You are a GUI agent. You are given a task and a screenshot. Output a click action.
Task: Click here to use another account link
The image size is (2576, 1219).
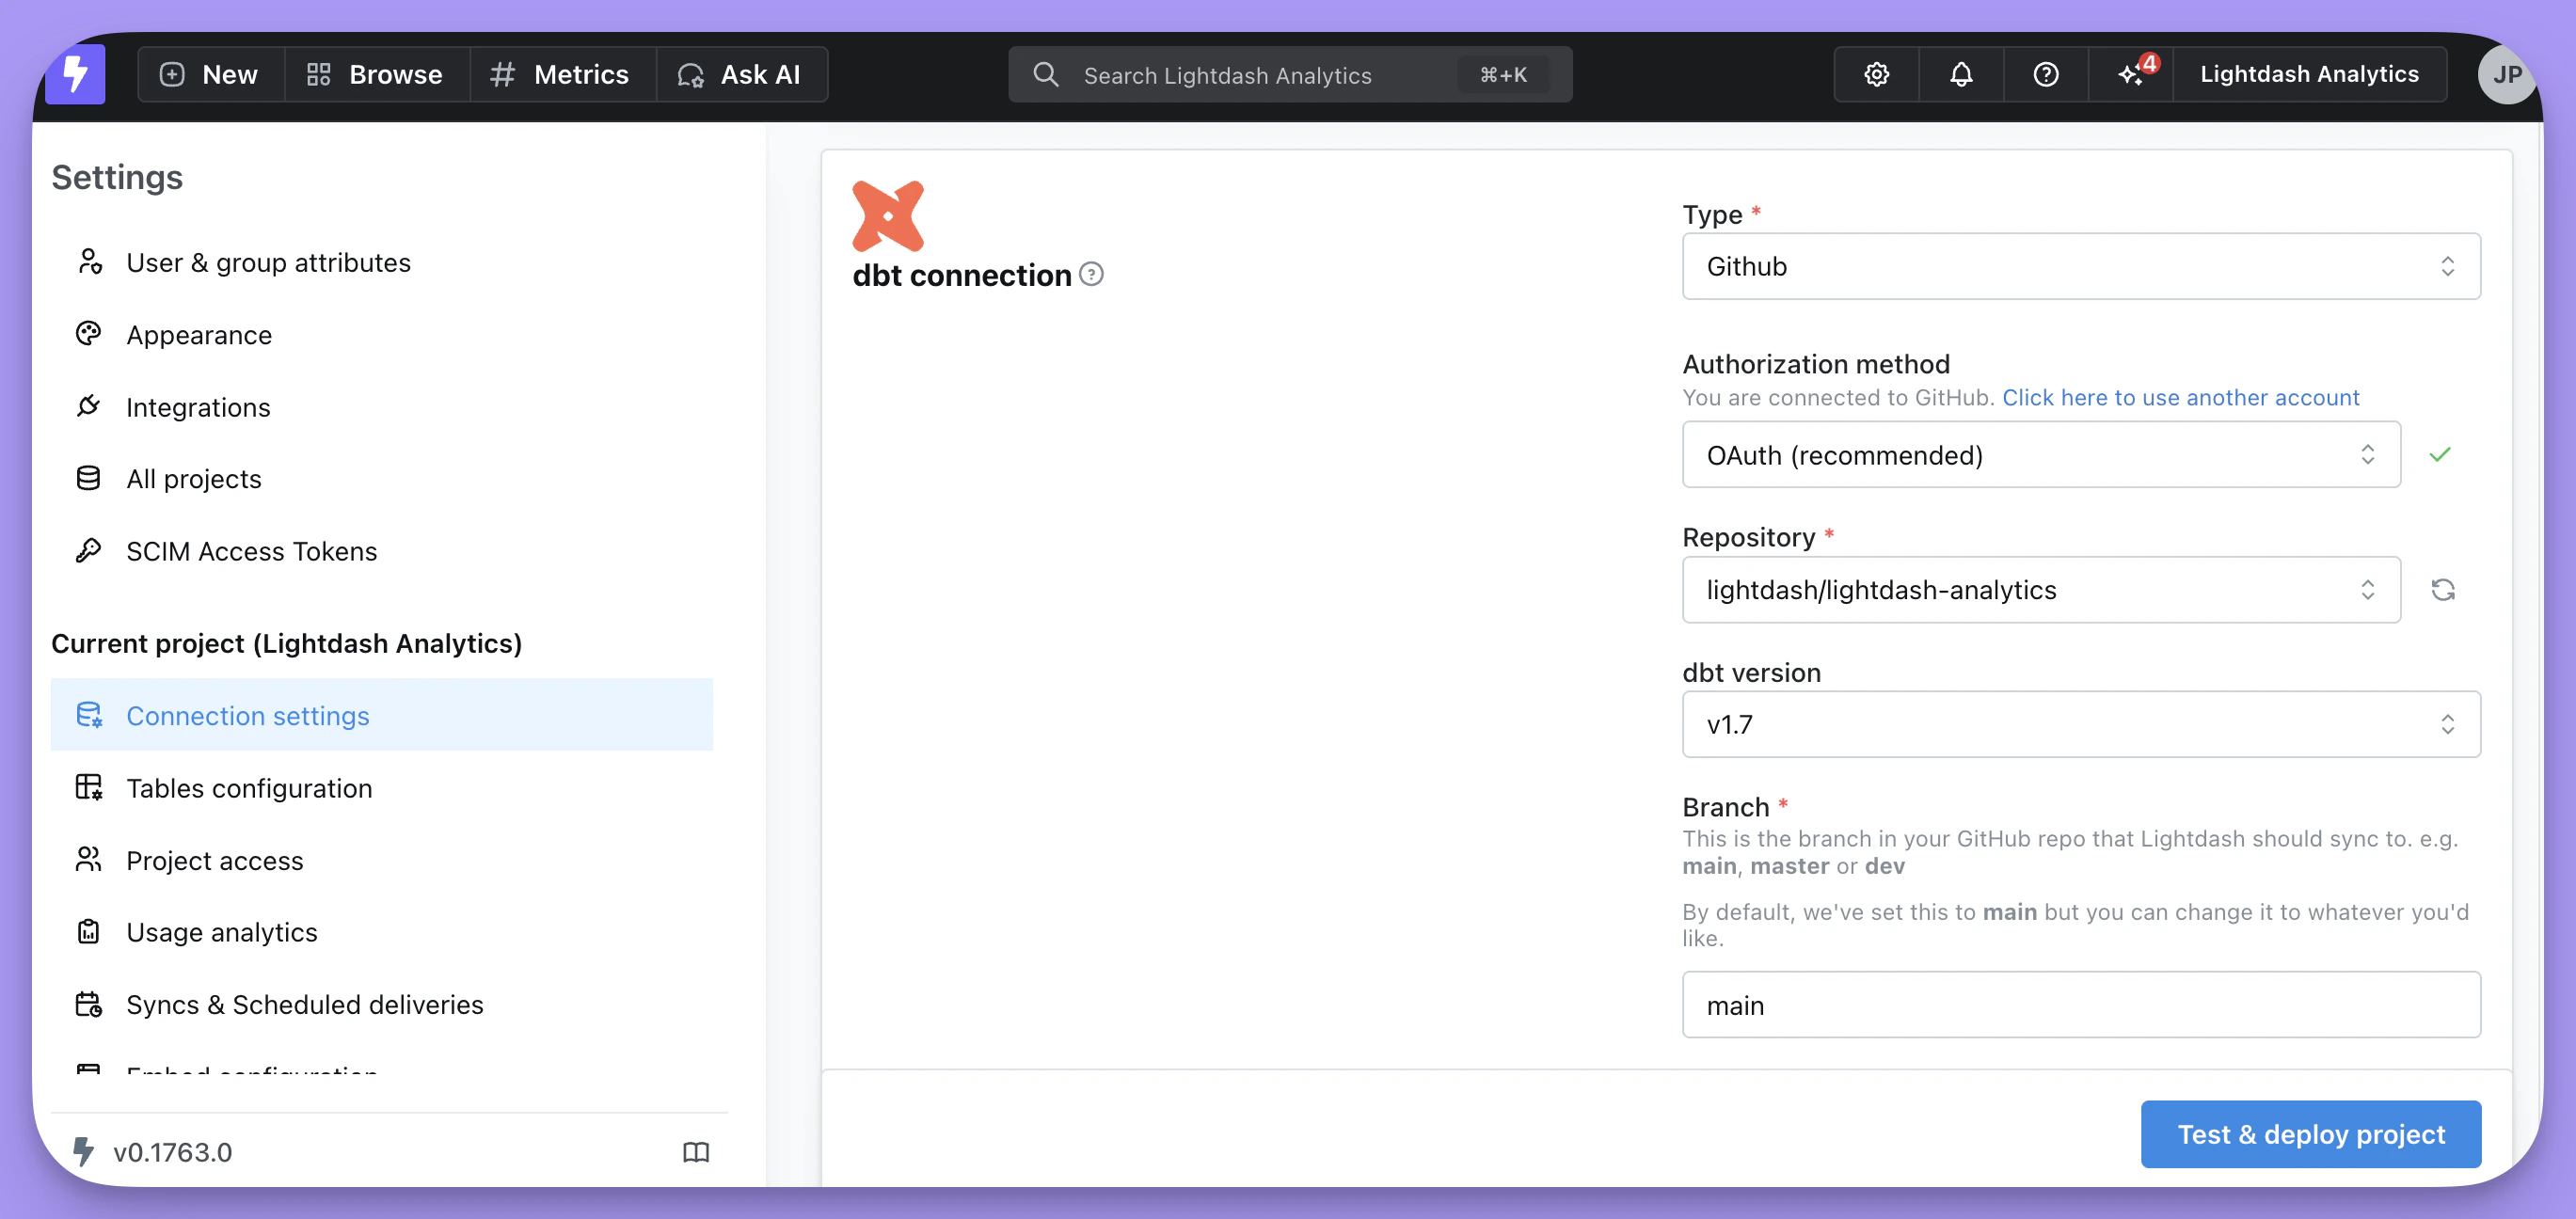(2180, 398)
